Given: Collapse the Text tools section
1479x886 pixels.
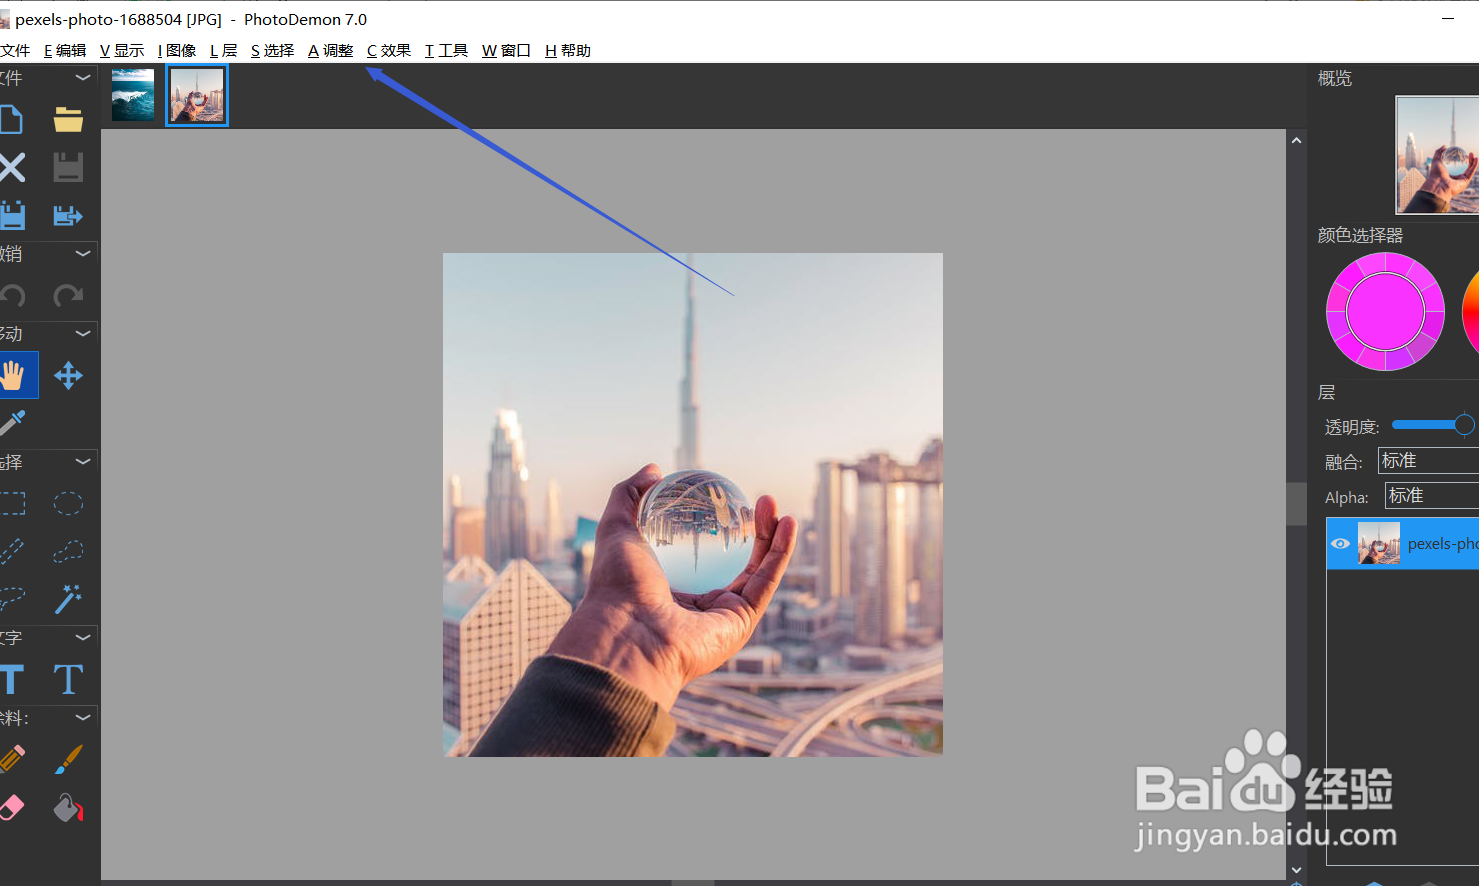Looking at the screenshot, I should coord(83,637).
